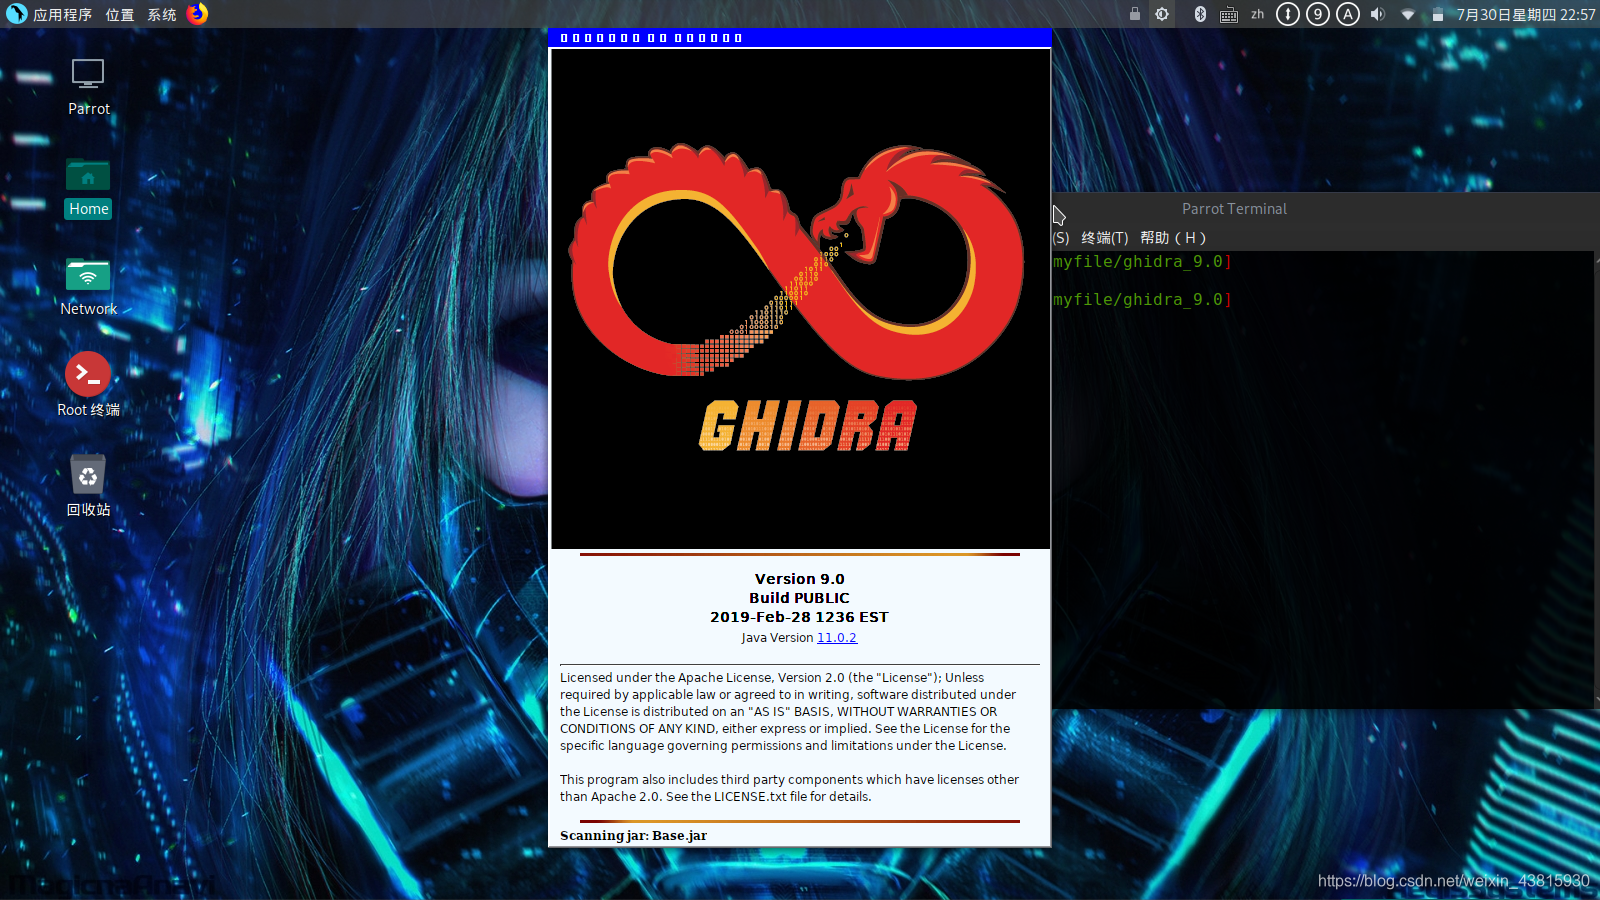Click the third party components license paragraph
Viewport: 1600px width, 900px height.
[x=789, y=788]
